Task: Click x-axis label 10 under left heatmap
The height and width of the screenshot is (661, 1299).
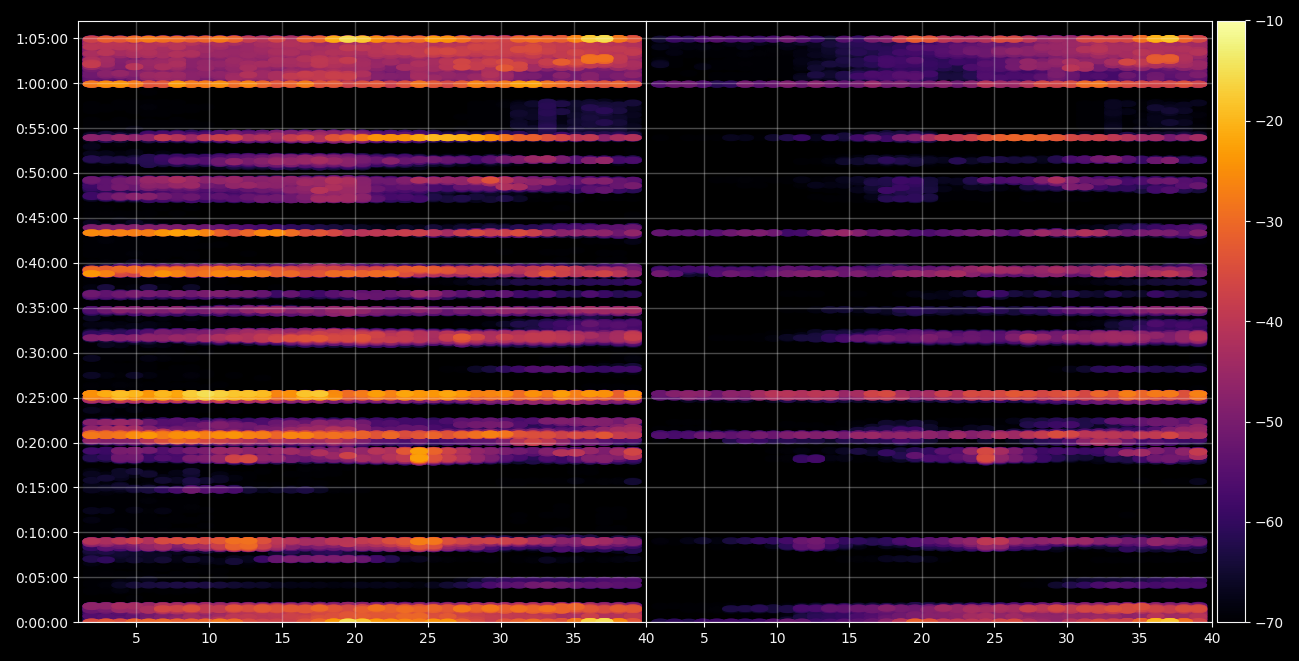Action: (209, 637)
